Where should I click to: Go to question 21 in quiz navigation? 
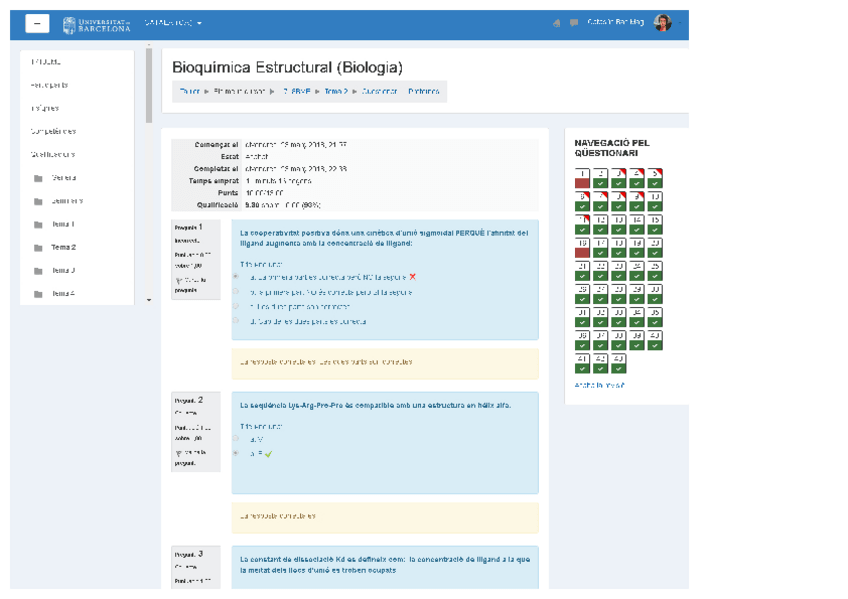click(582, 271)
